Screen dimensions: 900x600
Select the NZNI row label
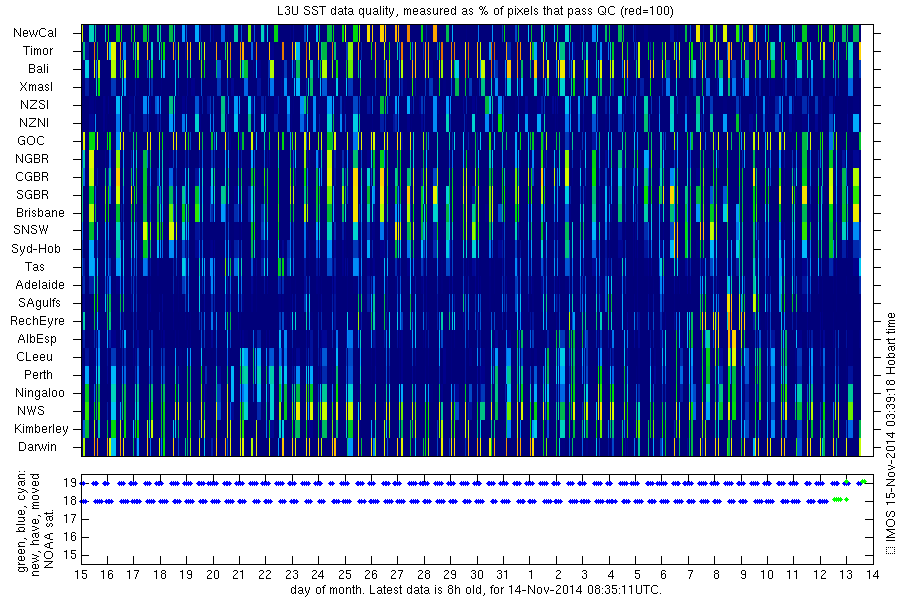34,123
